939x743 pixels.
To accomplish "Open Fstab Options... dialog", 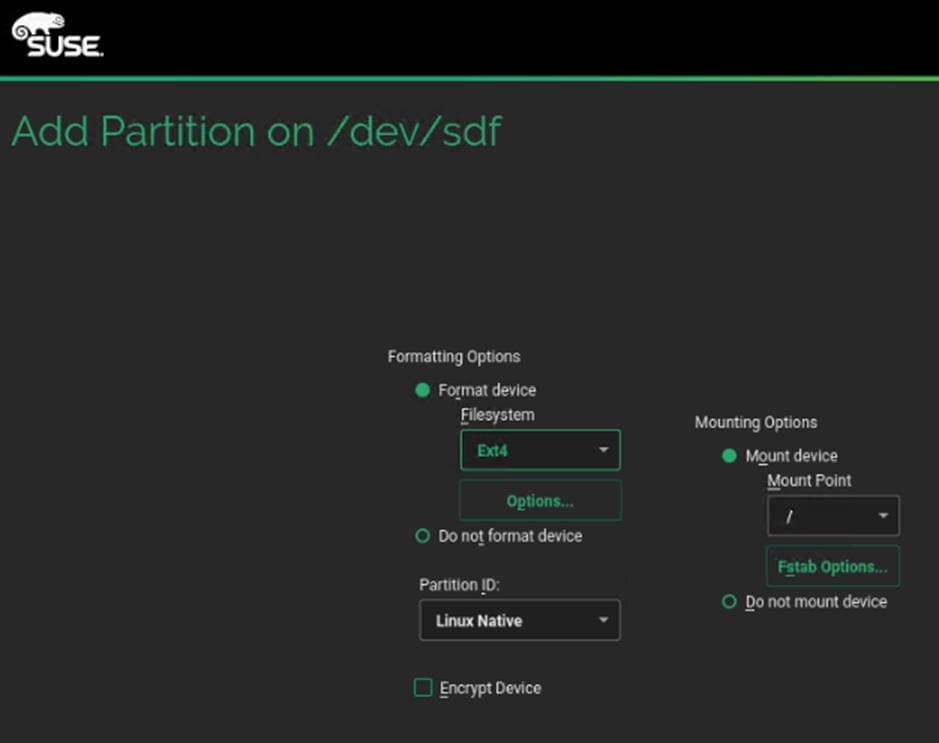I will pyautogui.click(x=833, y=566).
